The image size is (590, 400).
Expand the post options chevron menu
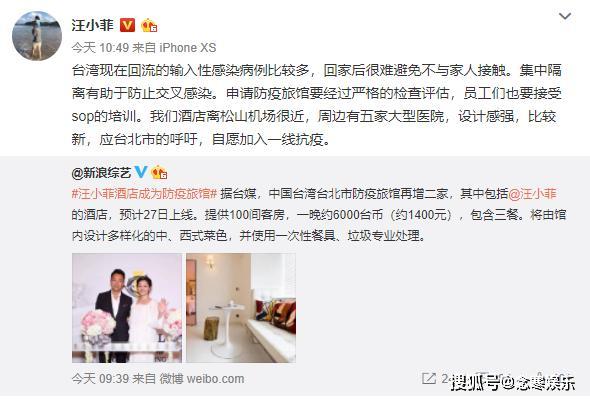tap(565, 16)
